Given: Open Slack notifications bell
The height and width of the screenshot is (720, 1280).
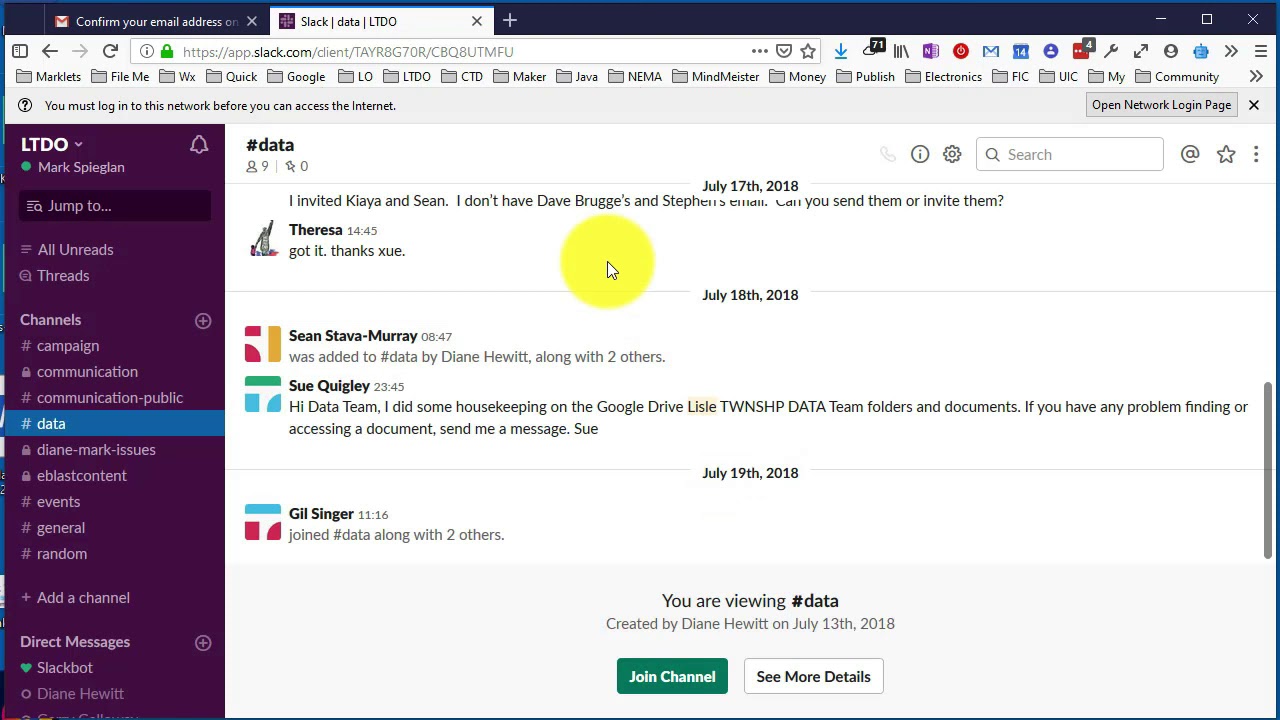Looking at the screenshot, I should click(x=199, y=145).
